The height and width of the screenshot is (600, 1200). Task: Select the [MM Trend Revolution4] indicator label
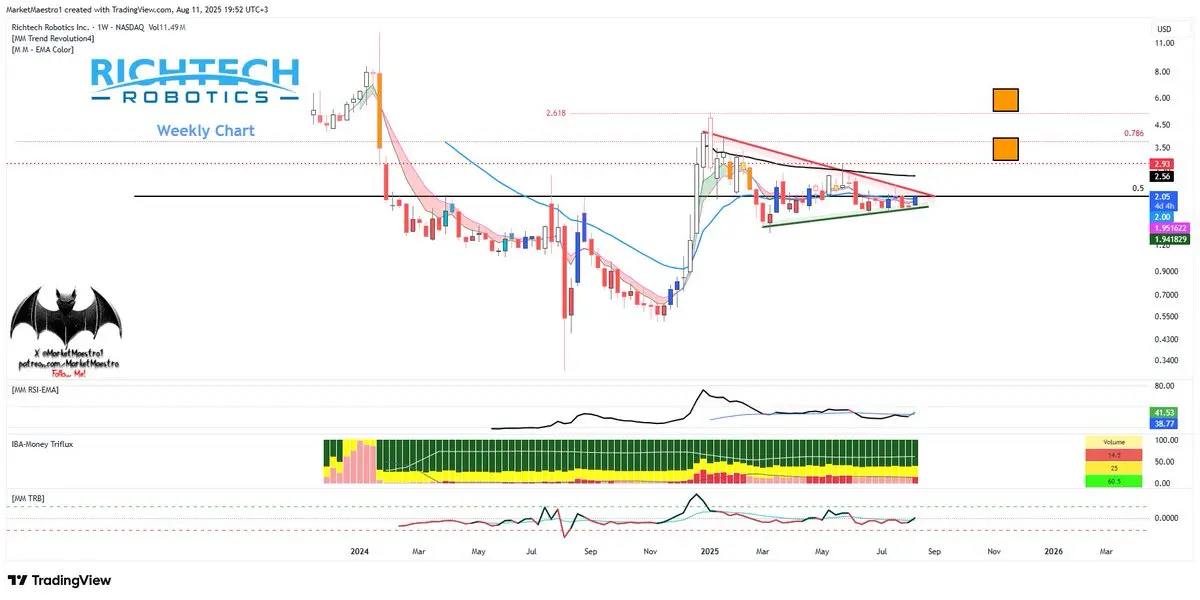(x=51, y=37)
